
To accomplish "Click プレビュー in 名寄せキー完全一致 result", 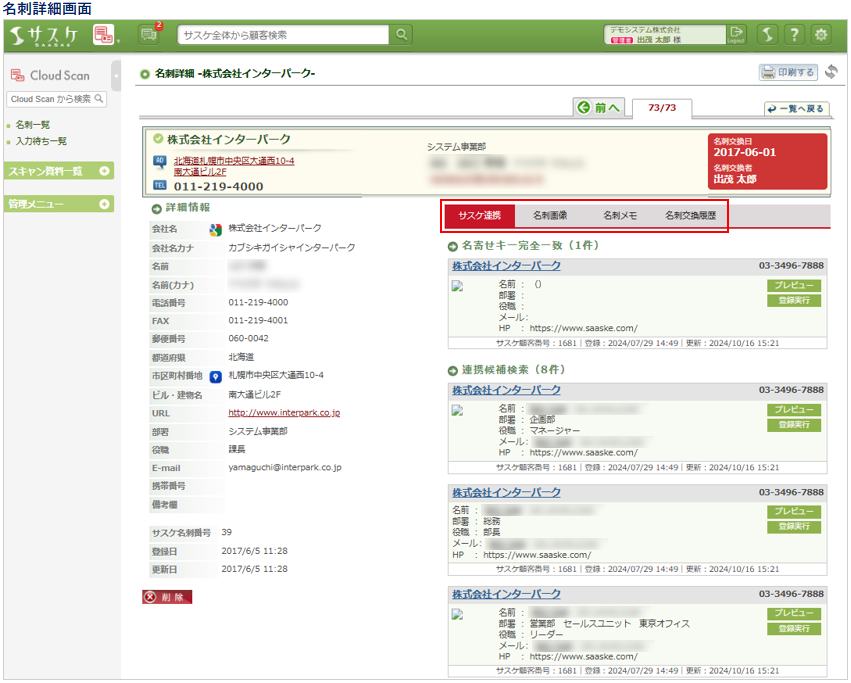I will 794,286.
